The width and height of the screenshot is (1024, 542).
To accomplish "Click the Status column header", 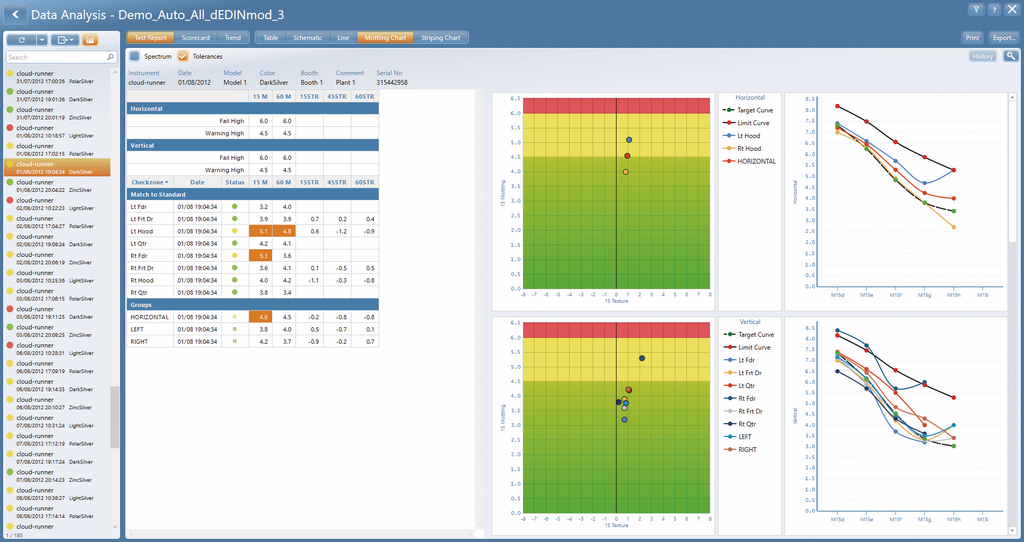I will pos(235,182).
